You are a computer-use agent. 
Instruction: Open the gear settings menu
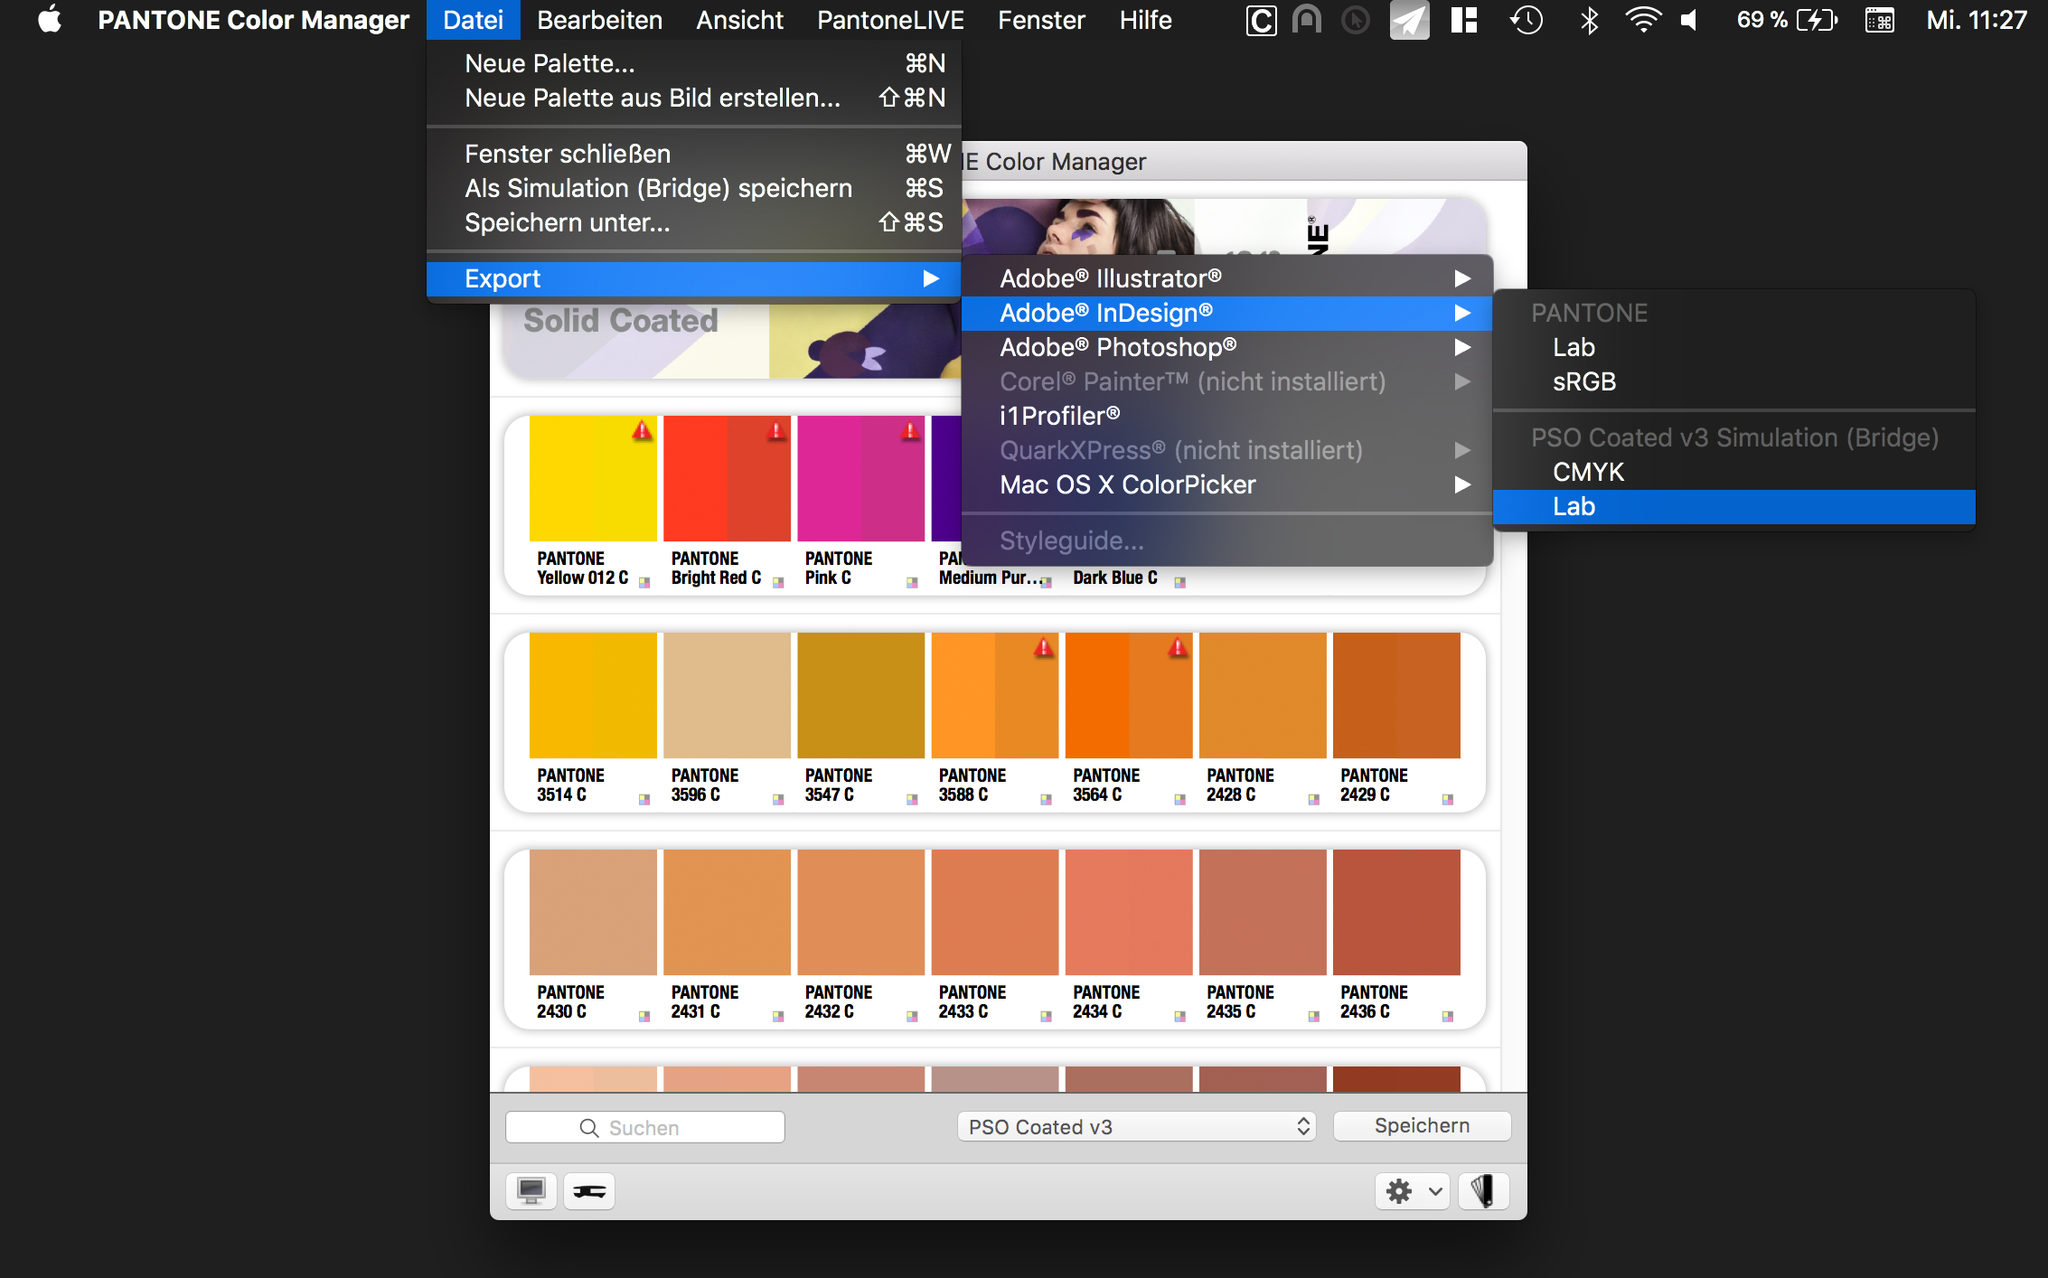[x=1413, y=1191]
